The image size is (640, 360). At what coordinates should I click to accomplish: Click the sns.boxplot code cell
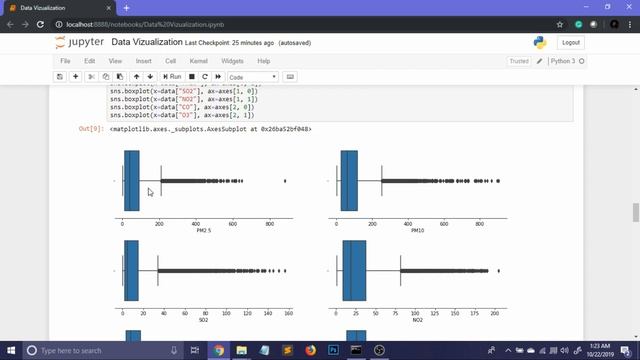(x=340, y=103)
